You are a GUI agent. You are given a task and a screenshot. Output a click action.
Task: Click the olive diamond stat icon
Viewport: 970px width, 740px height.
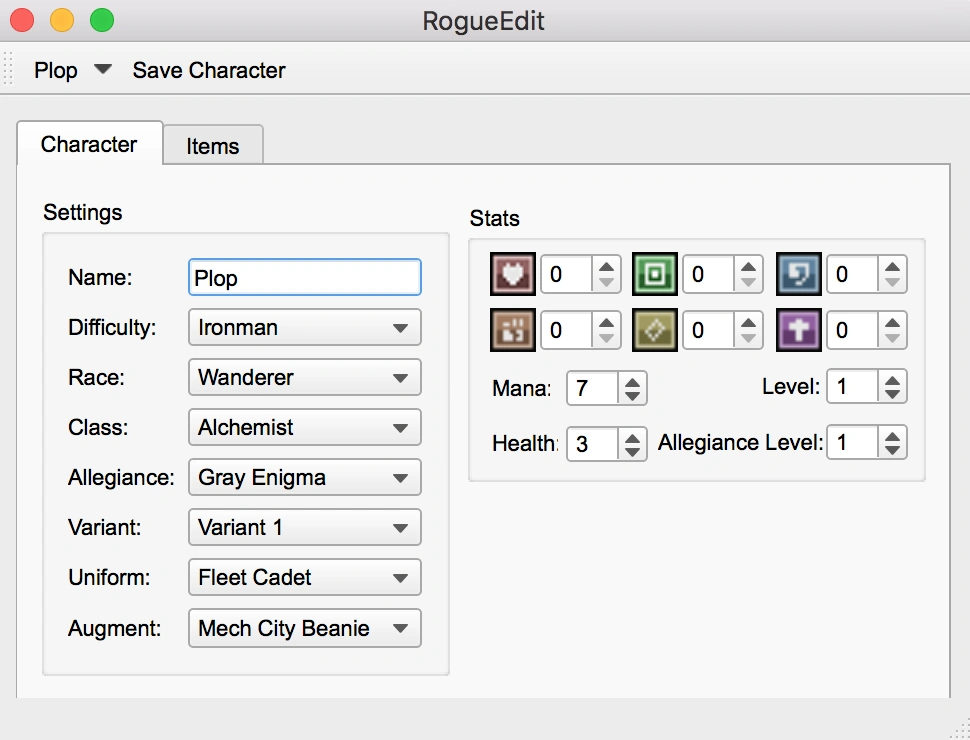tap(655, 330)
